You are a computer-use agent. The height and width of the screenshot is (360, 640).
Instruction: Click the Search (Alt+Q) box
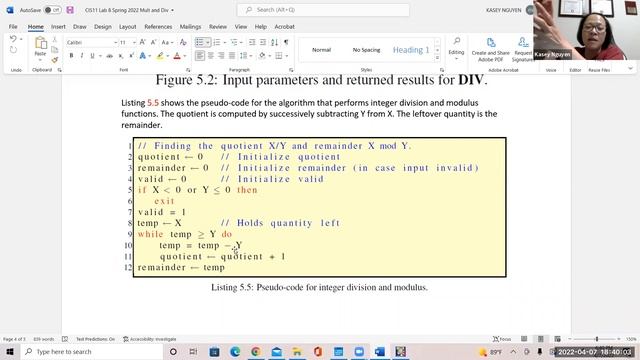point(323,10)
